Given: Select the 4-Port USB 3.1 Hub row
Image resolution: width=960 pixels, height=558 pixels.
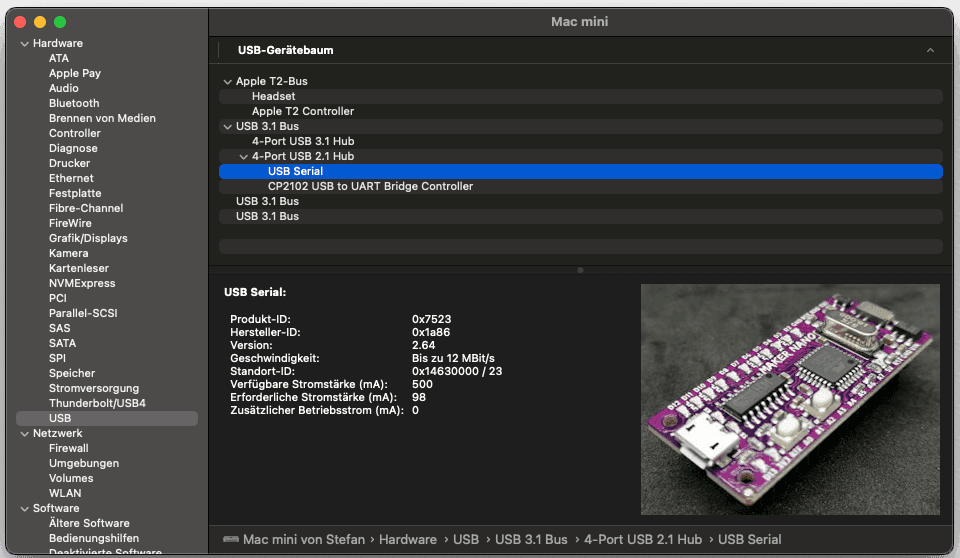Looking at the screenshot, I should (580, 141).
